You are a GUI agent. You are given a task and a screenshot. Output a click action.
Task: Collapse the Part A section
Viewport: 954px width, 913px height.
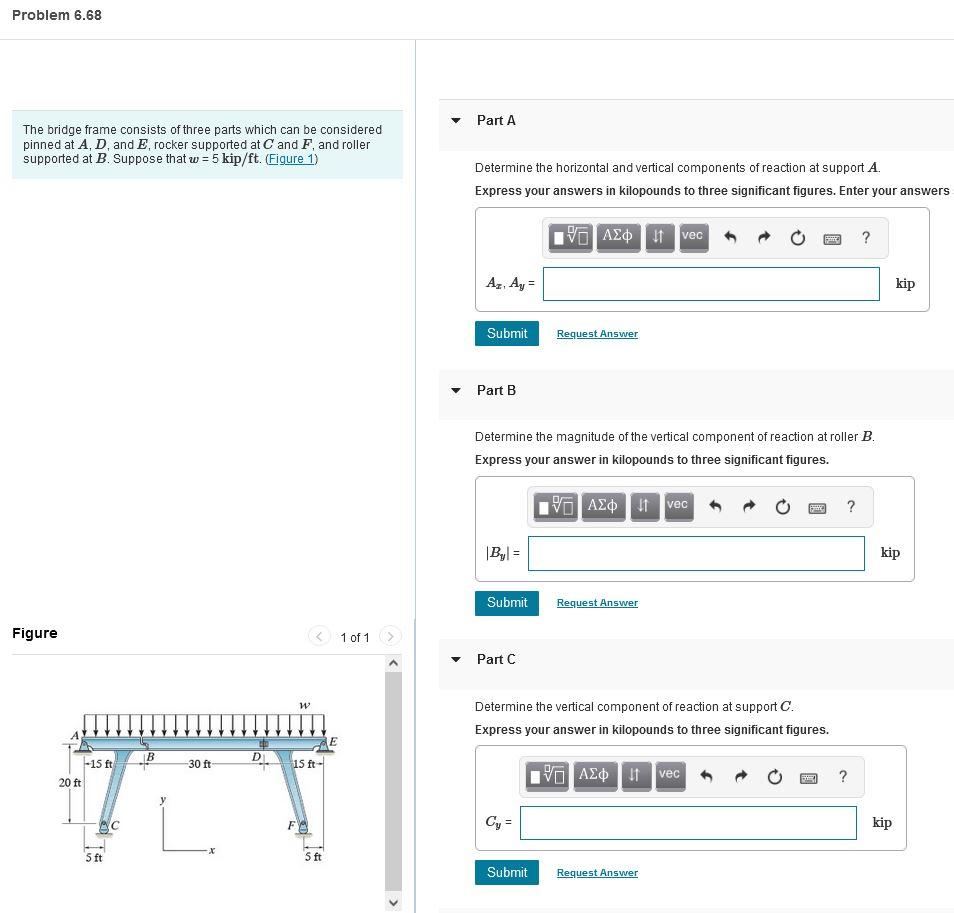pyautogui.click(x=456, y=120)
